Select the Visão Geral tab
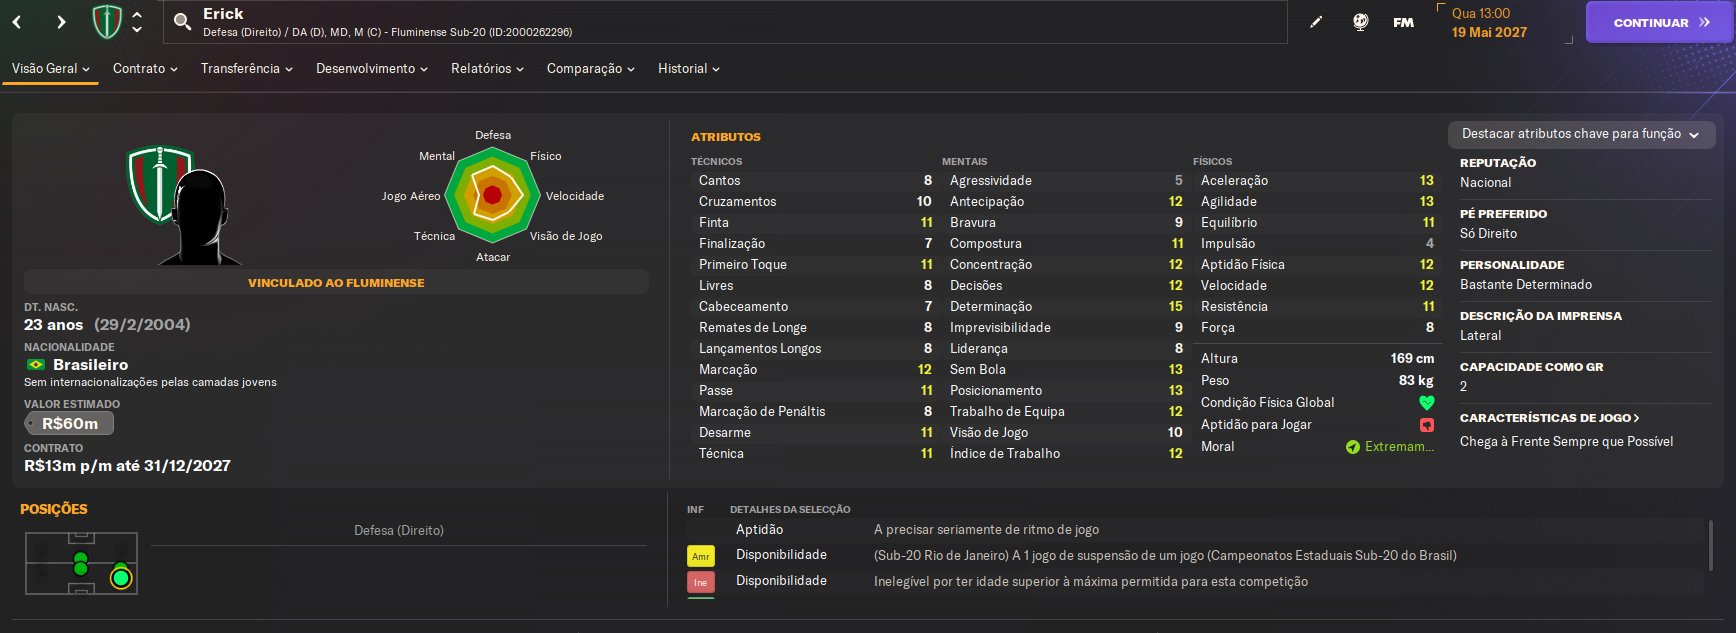Screen dimensions: 1736x633 click(50, 69)
